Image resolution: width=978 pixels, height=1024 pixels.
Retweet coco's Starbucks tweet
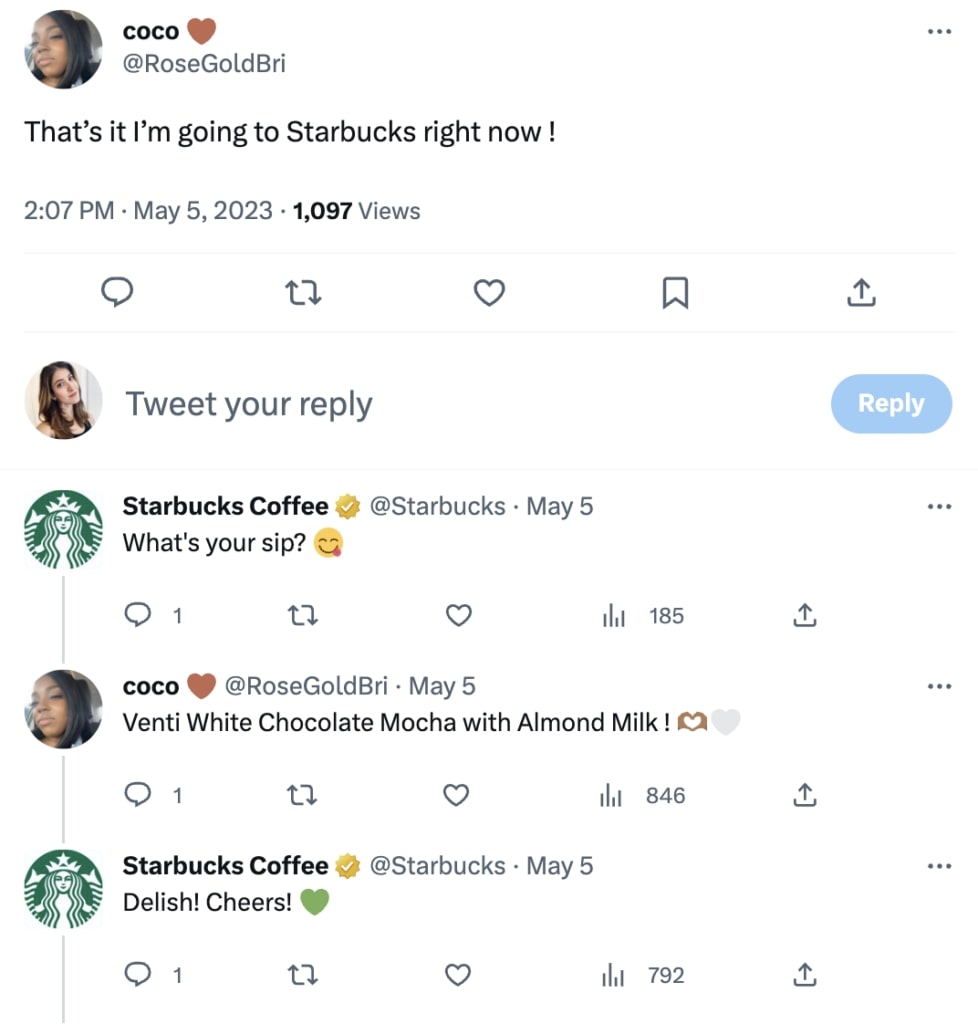pyautogui.click(x=303, y=292)
